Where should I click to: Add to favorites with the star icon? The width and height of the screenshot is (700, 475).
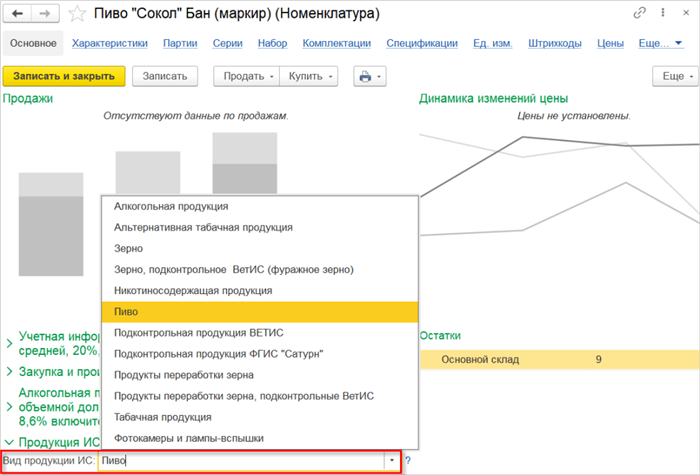(77, 14)
